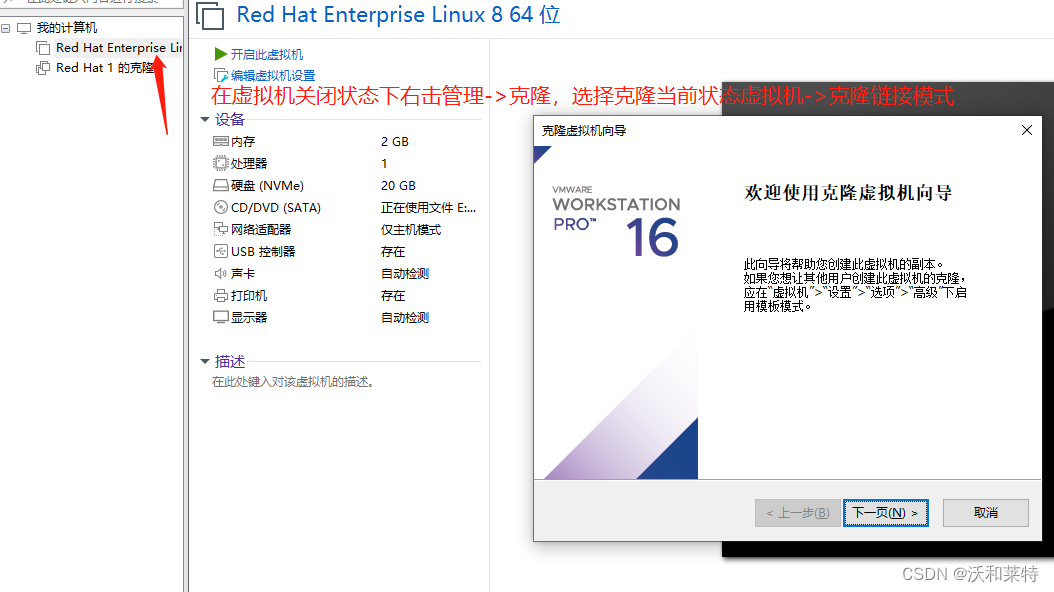The image size is (1054, 592).
Task: Collapse the 设备 devices section
Action: coord(205,120)
